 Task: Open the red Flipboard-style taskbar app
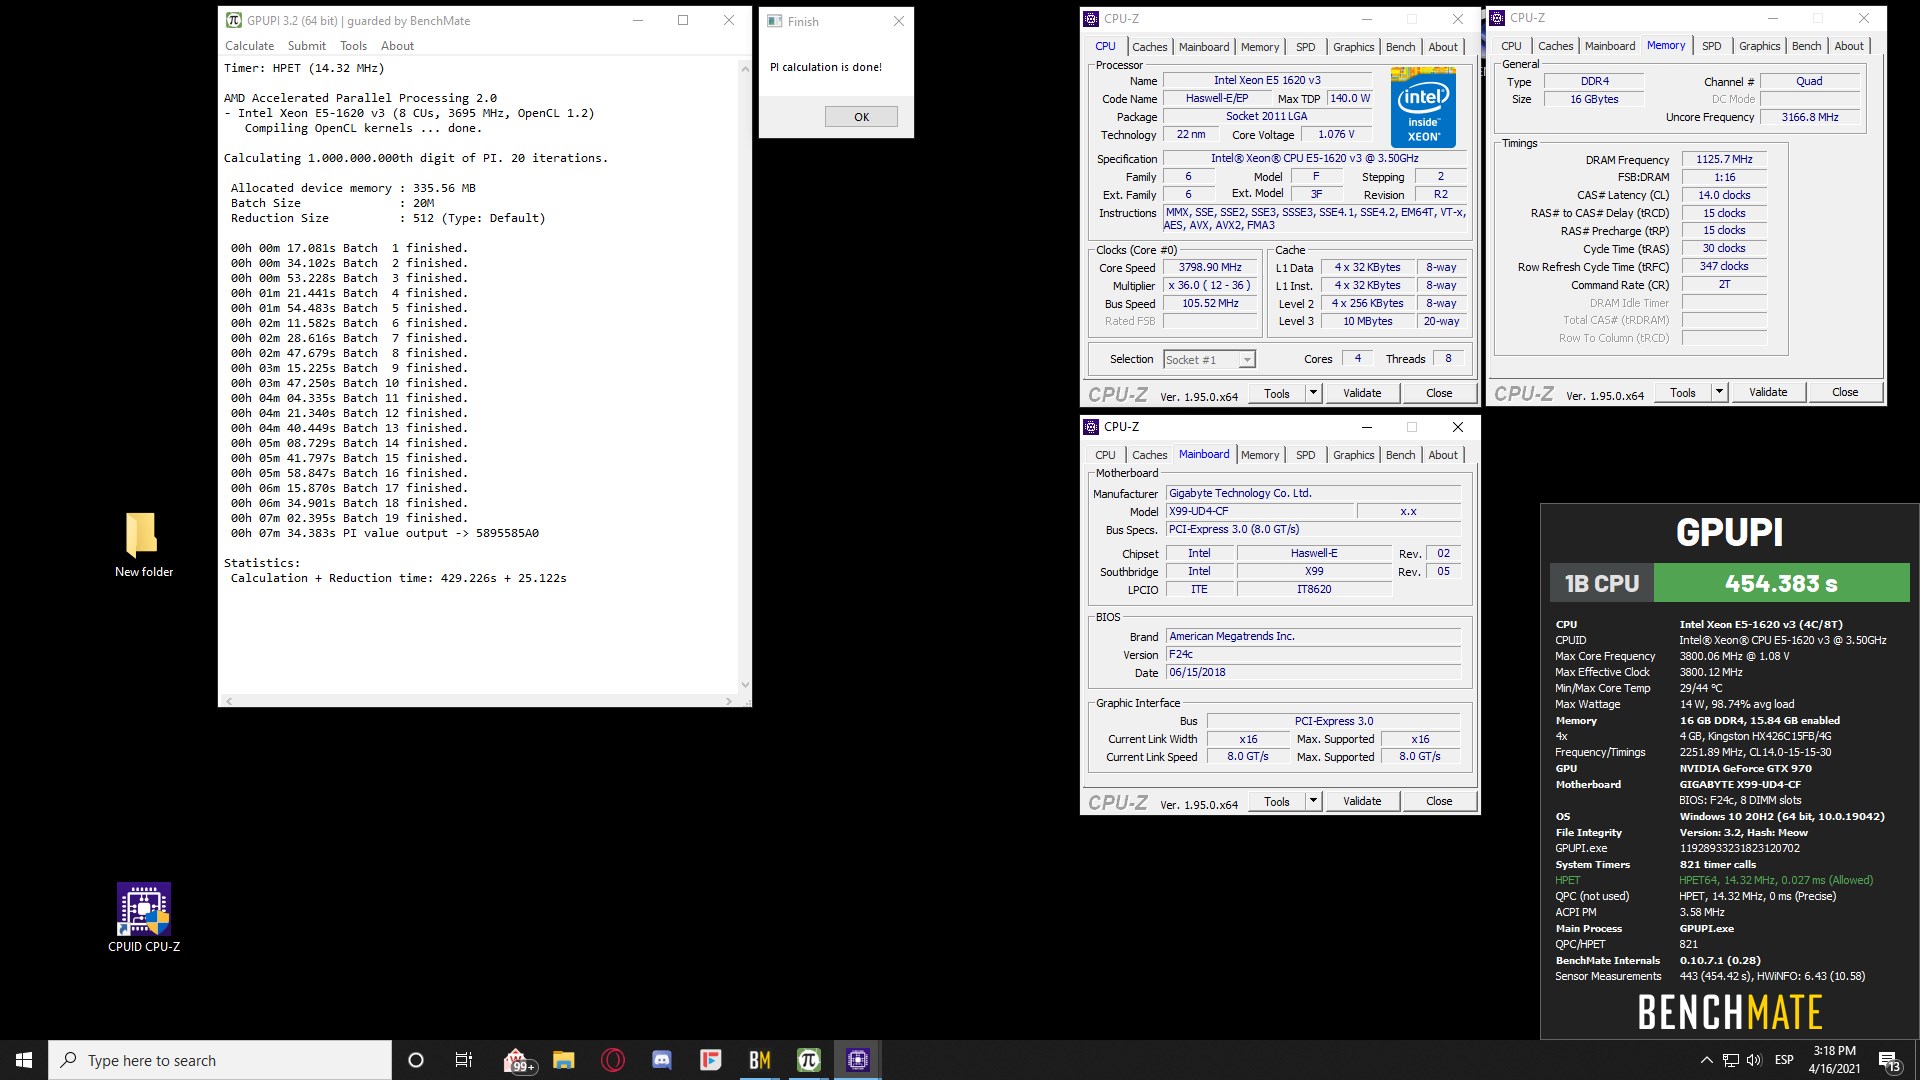click(711, 1060)
